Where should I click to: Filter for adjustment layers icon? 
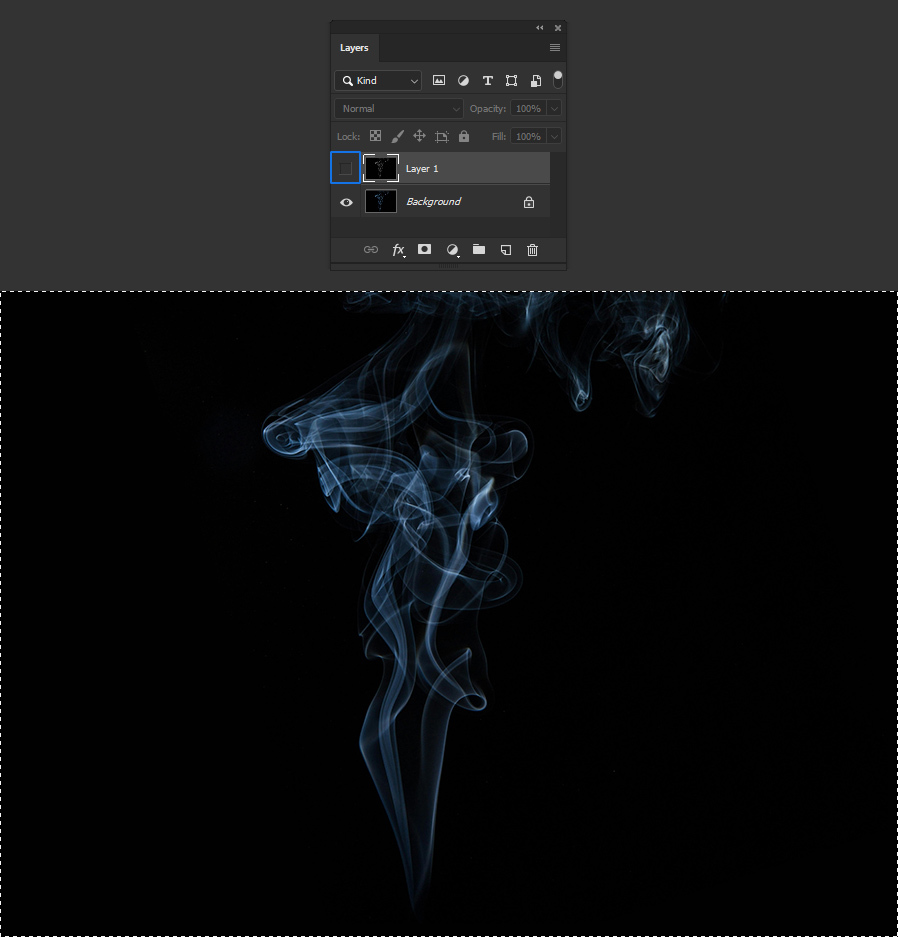pos(463,81)
